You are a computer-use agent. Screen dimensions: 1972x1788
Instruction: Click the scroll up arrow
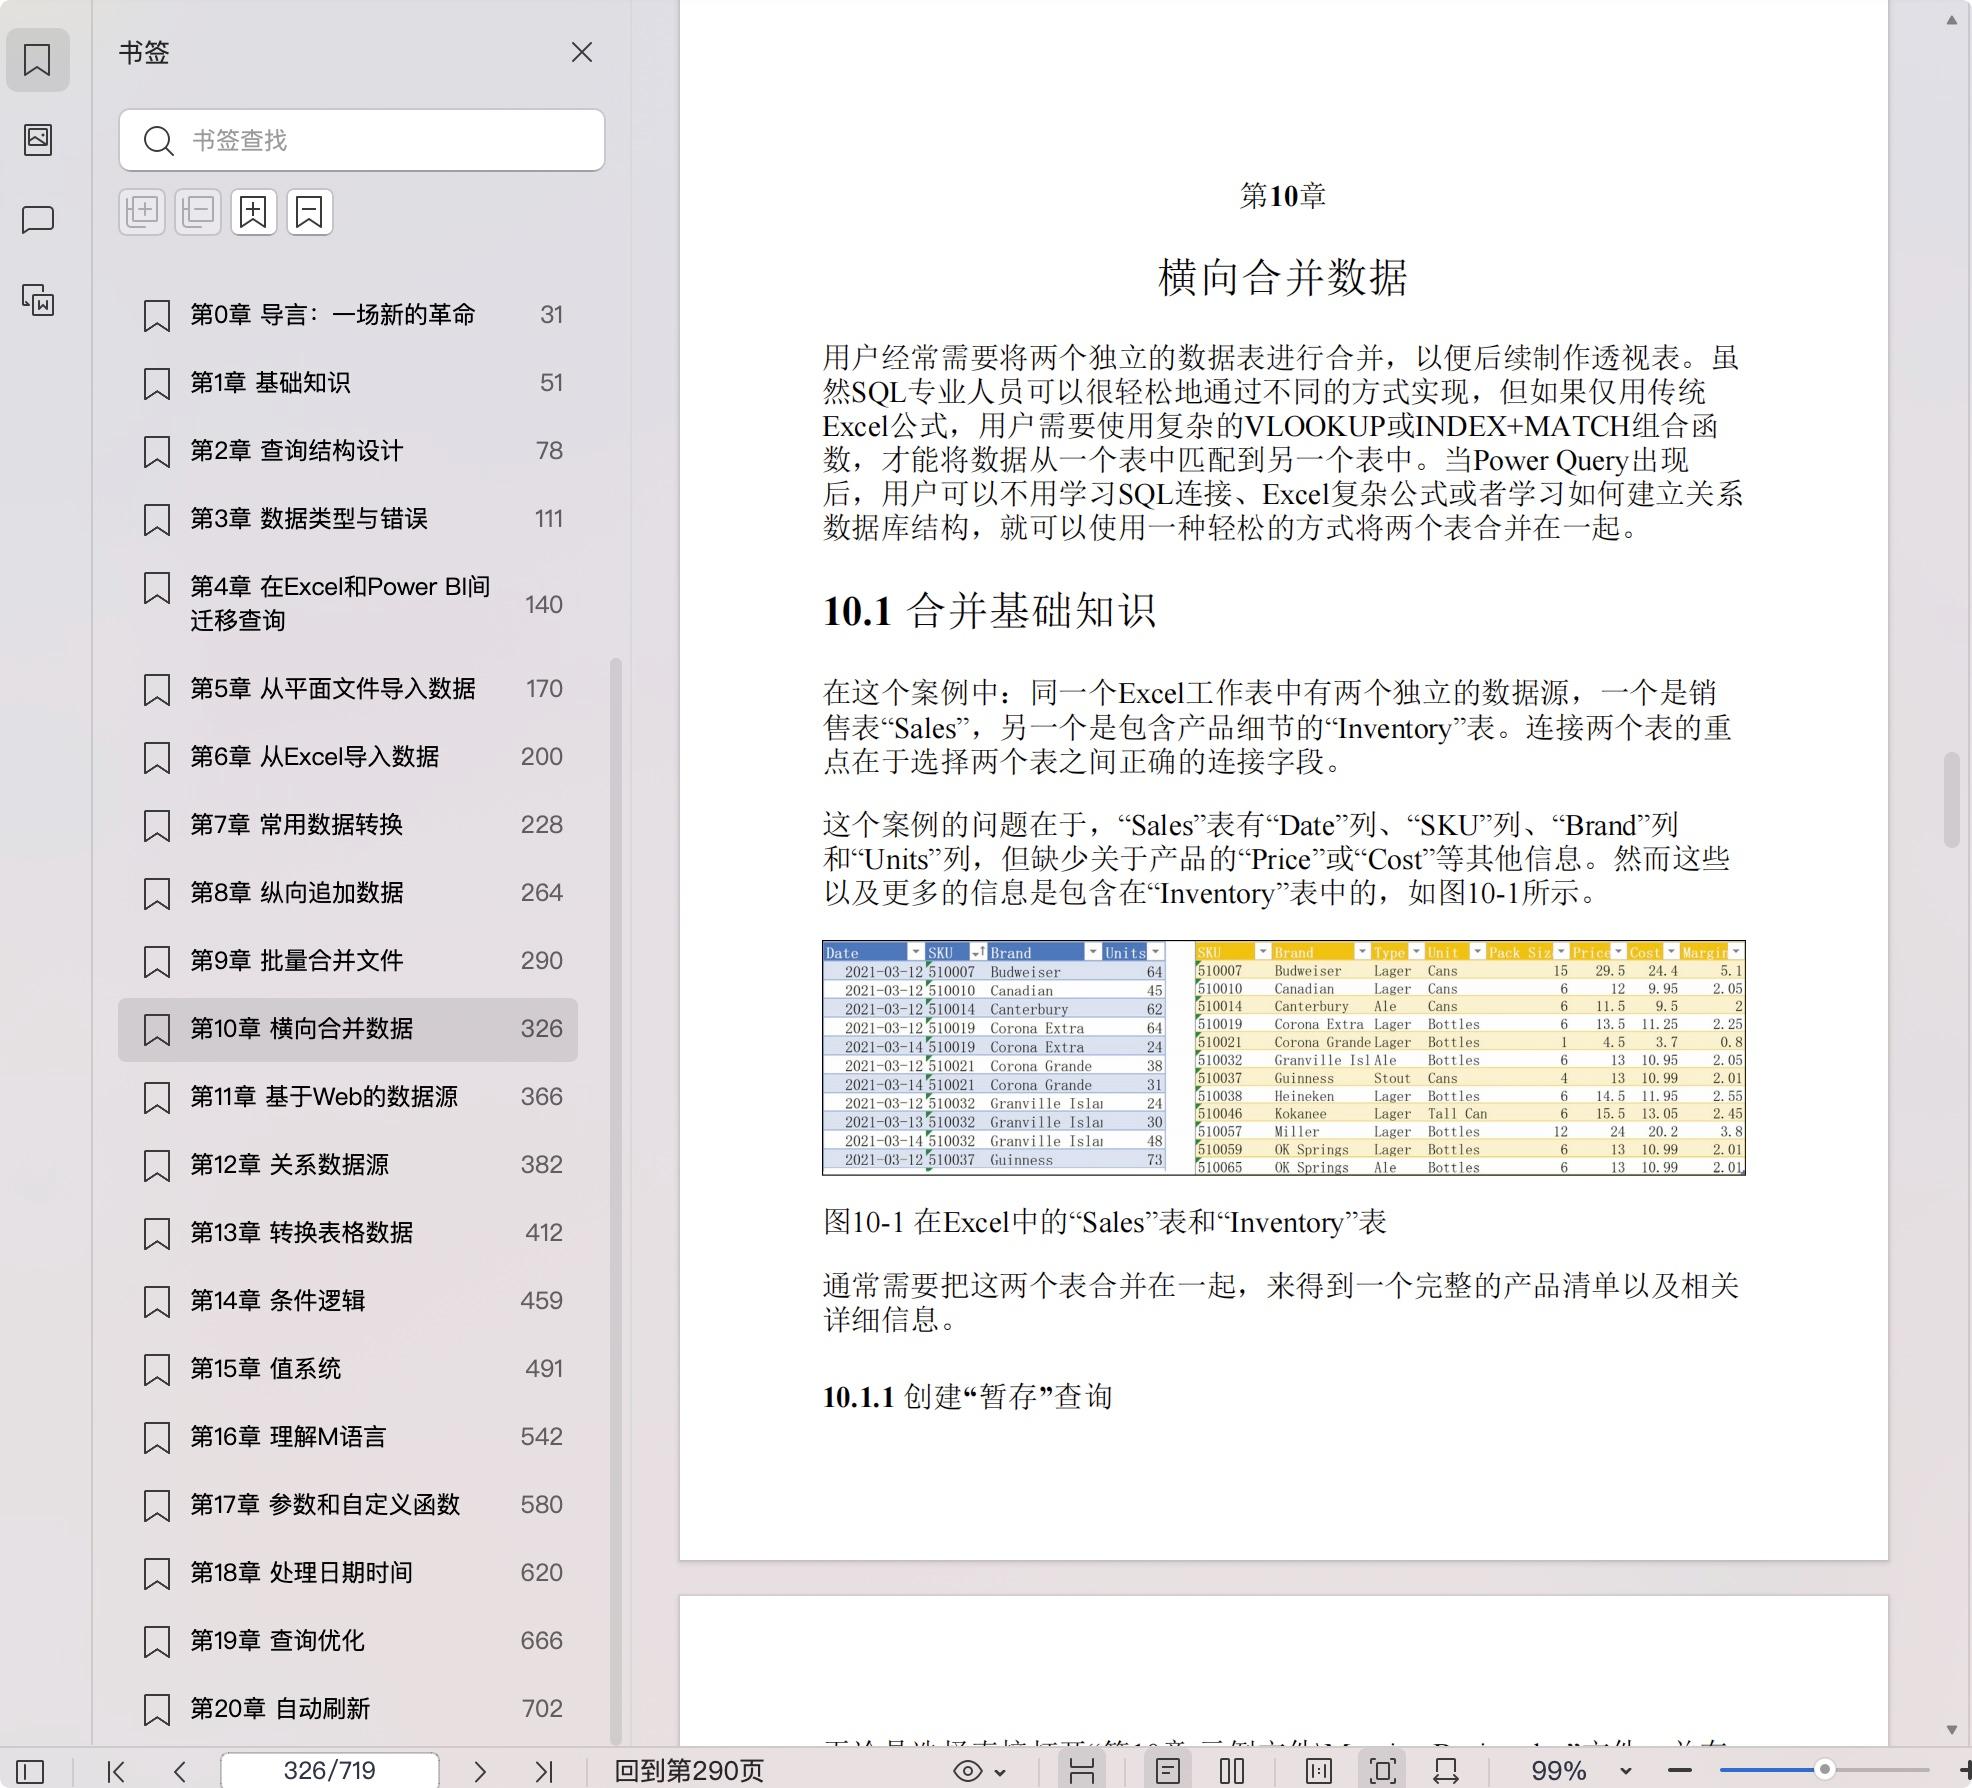click(x=1952, y=20)
